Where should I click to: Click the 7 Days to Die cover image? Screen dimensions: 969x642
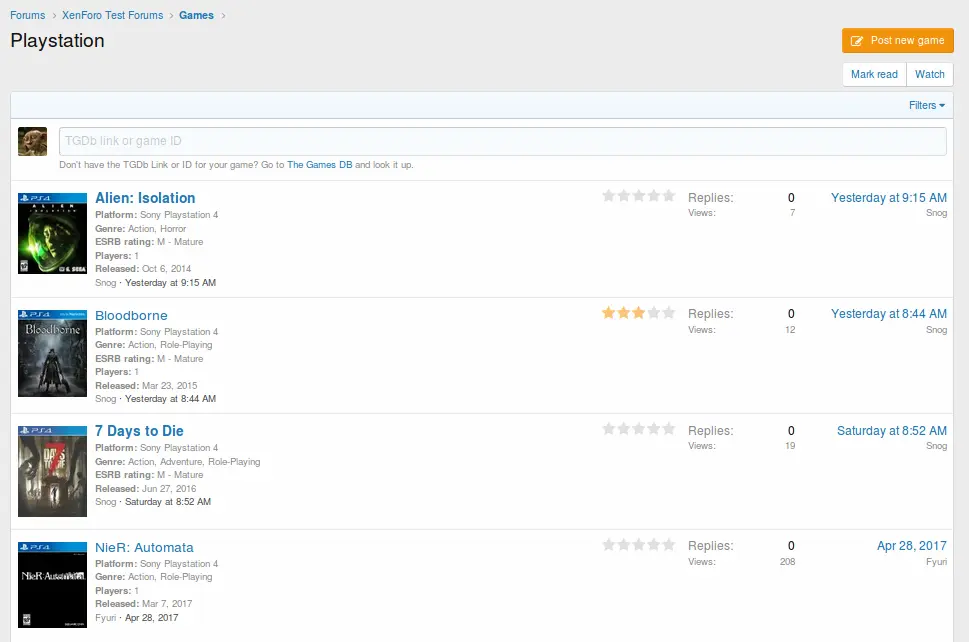click(52, 469)
